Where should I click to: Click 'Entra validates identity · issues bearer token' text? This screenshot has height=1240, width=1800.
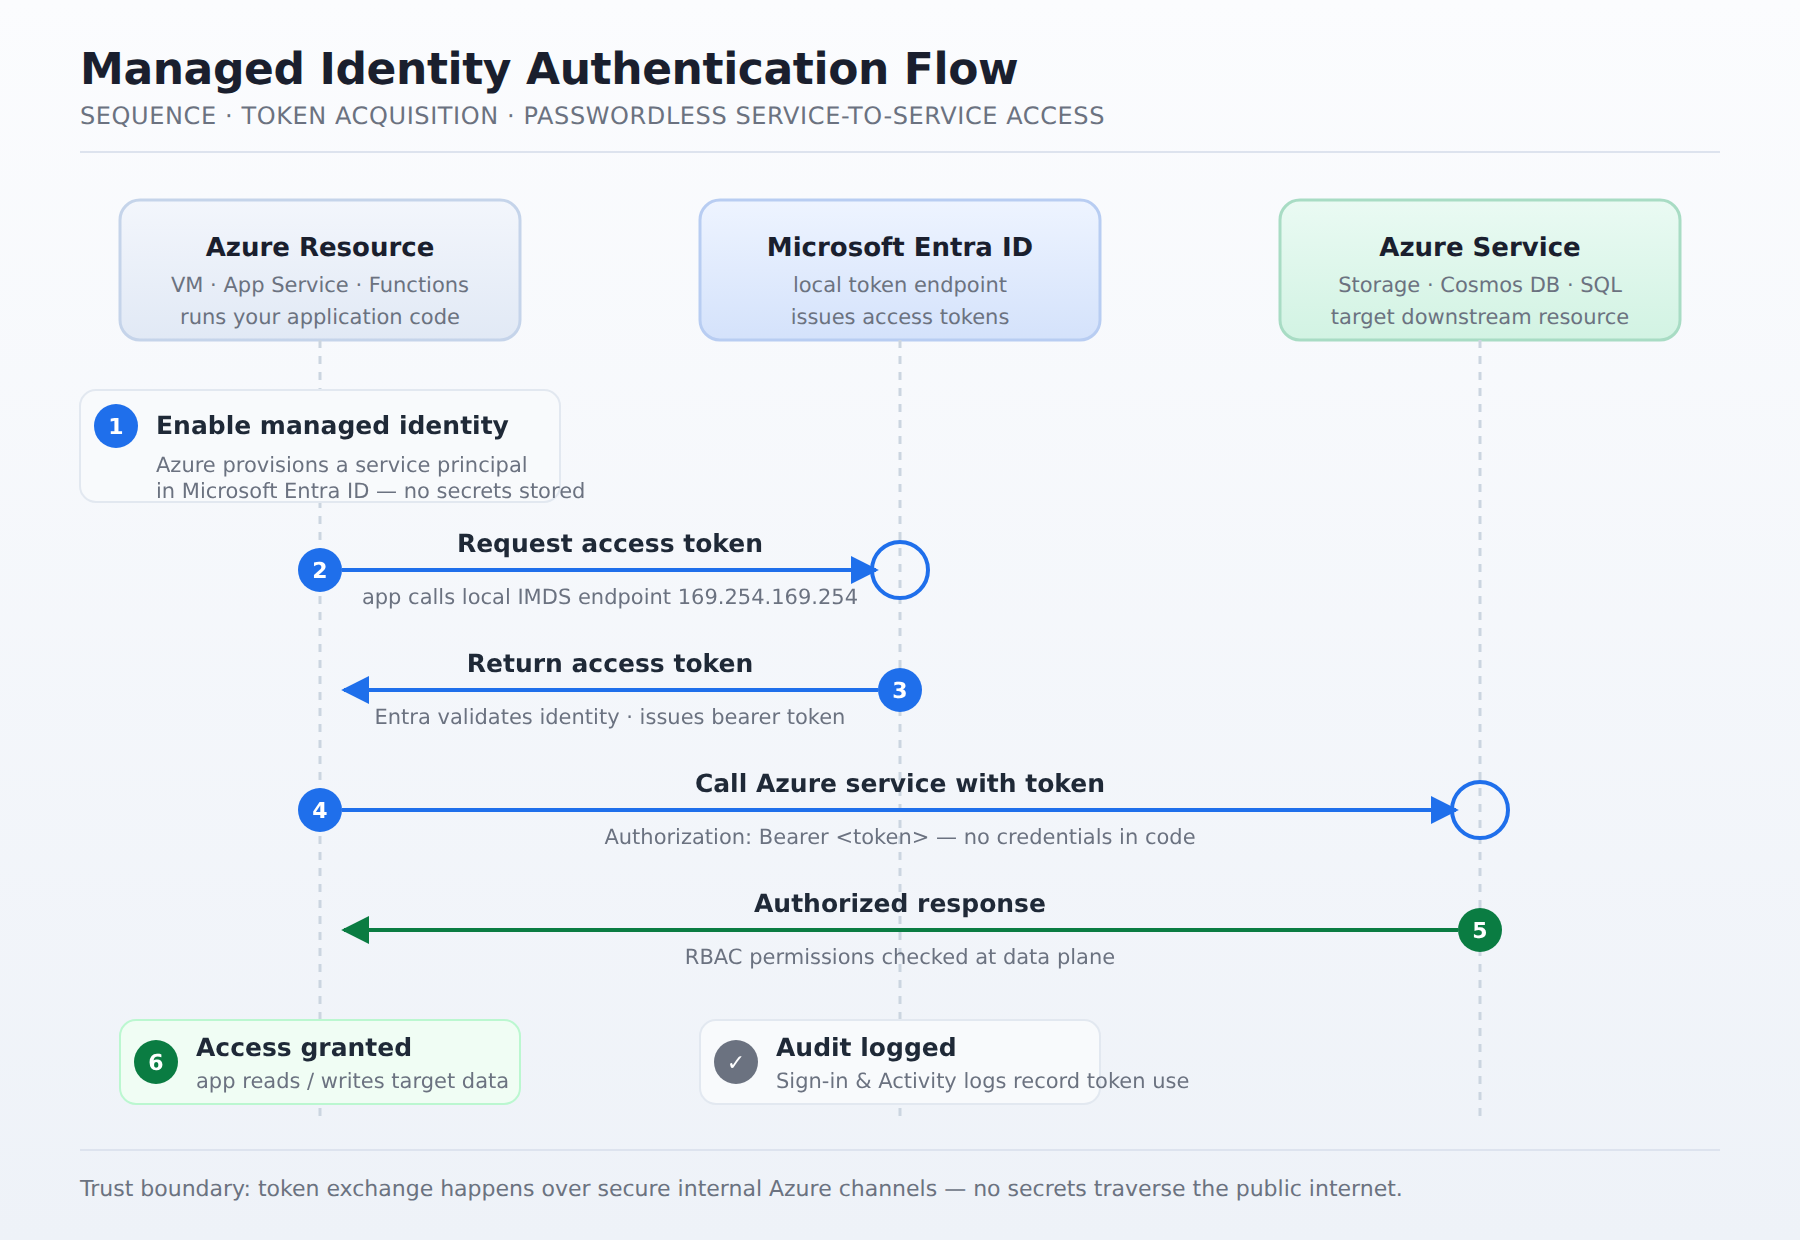click(x=610, y=717)
